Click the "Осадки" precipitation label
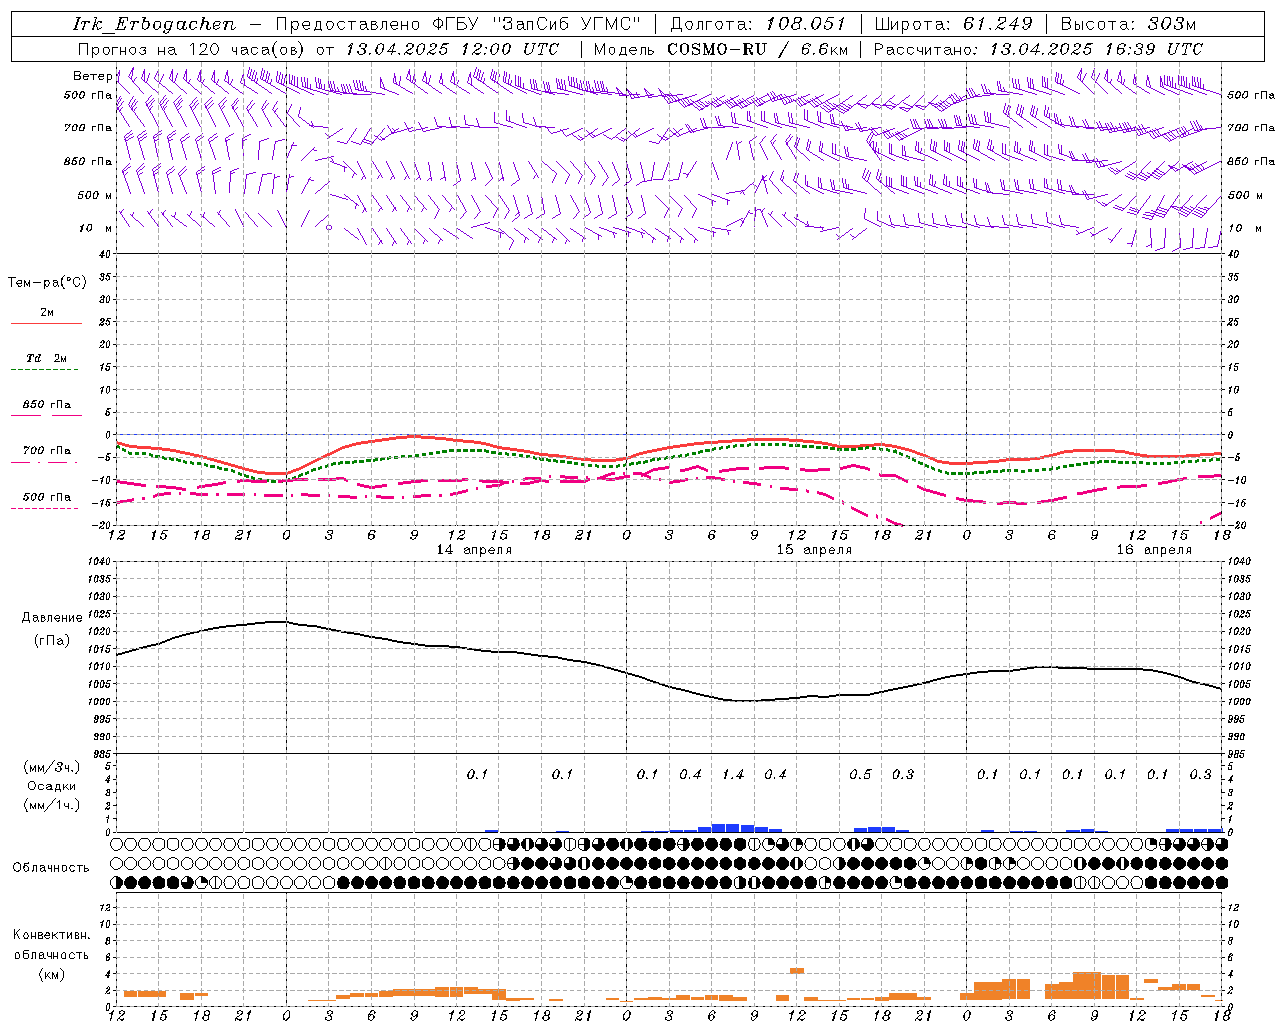Viewport: 1280px width, 1024px height. 52,786
